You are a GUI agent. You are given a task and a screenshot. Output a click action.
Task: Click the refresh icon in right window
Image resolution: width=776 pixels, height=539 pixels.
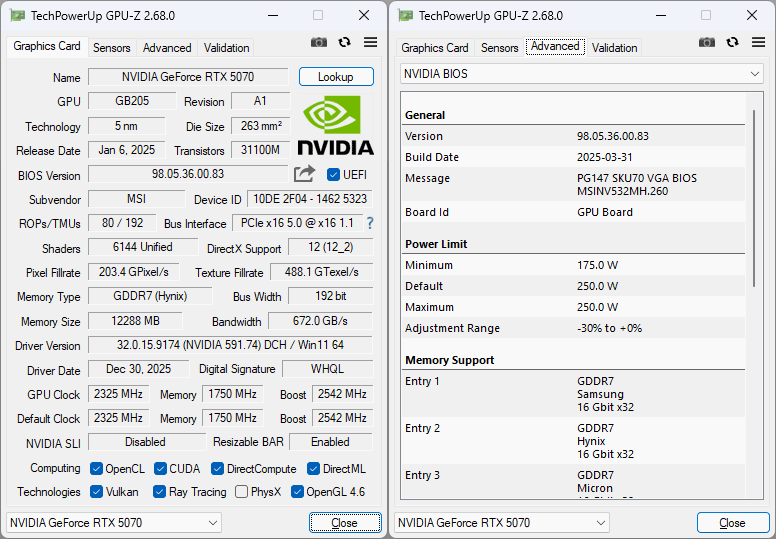pyautogui.click(x=732, y=43)
